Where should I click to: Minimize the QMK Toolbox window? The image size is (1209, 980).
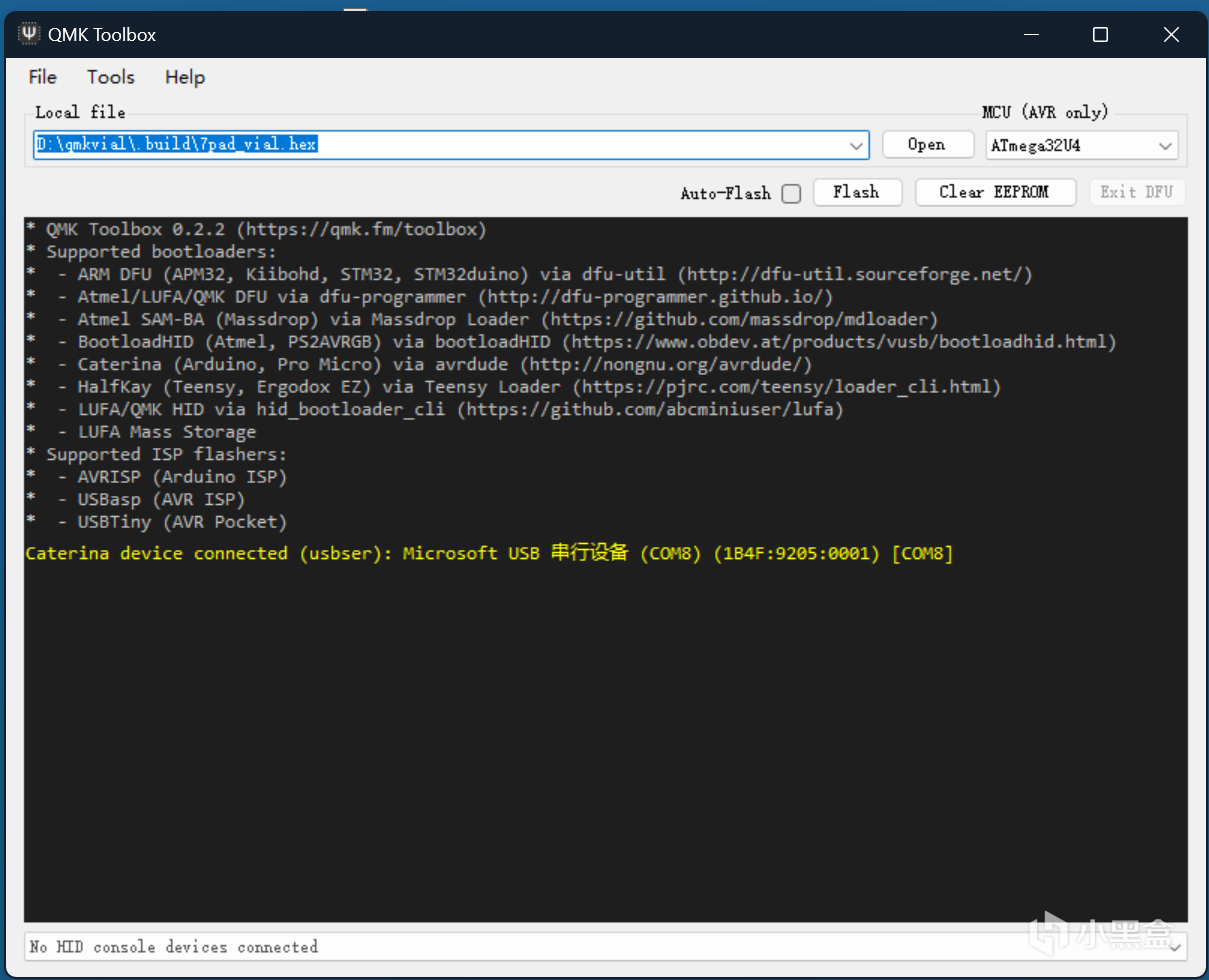1030,35
